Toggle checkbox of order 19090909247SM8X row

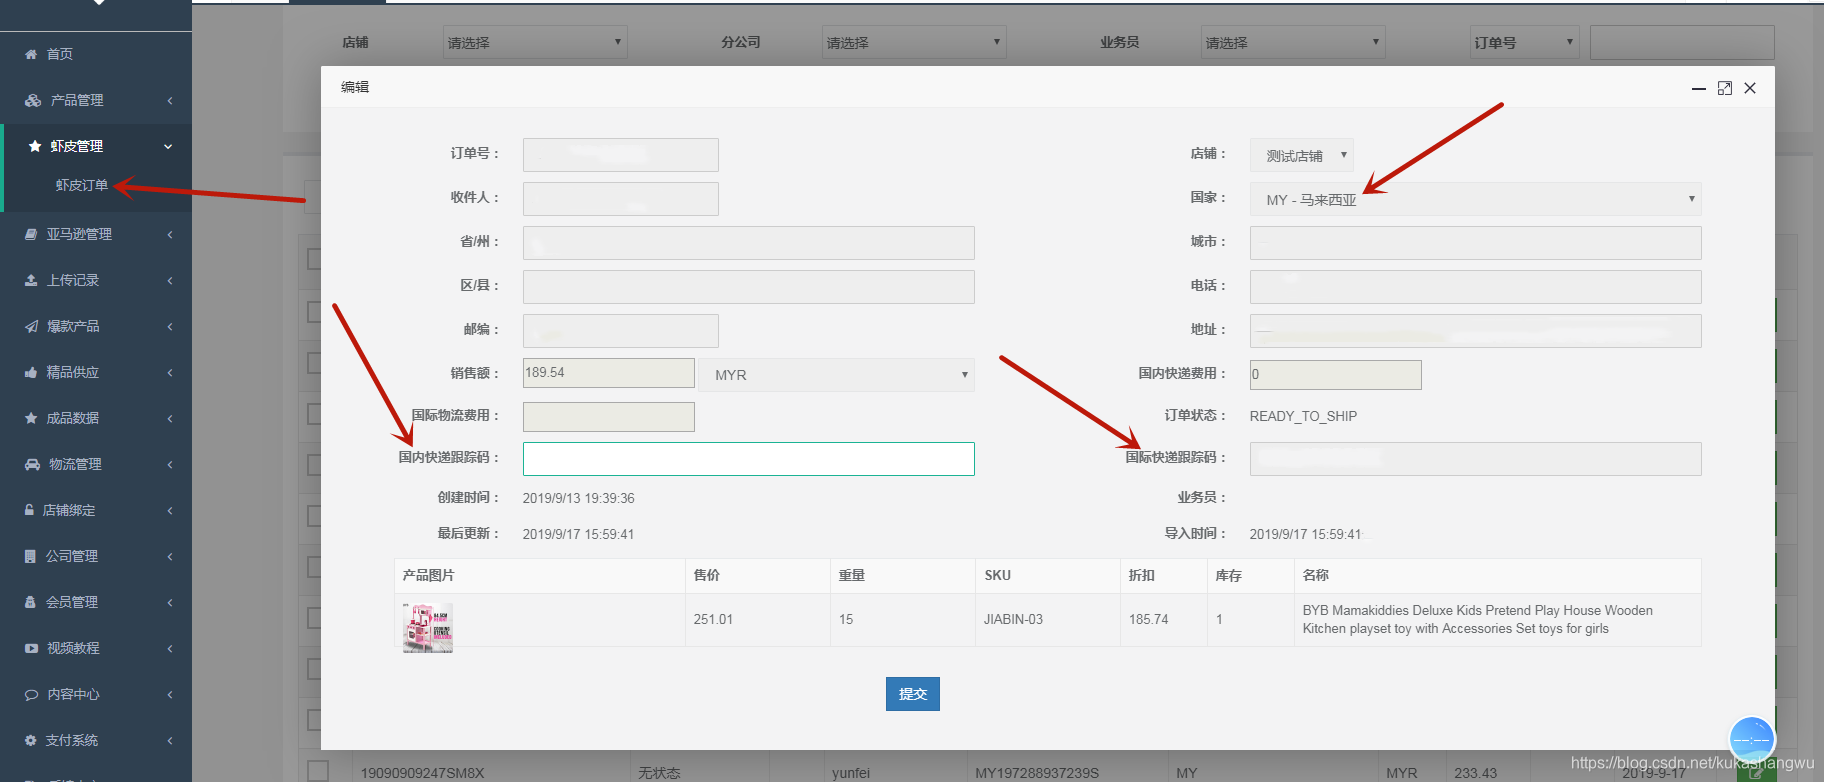point(318,770)
